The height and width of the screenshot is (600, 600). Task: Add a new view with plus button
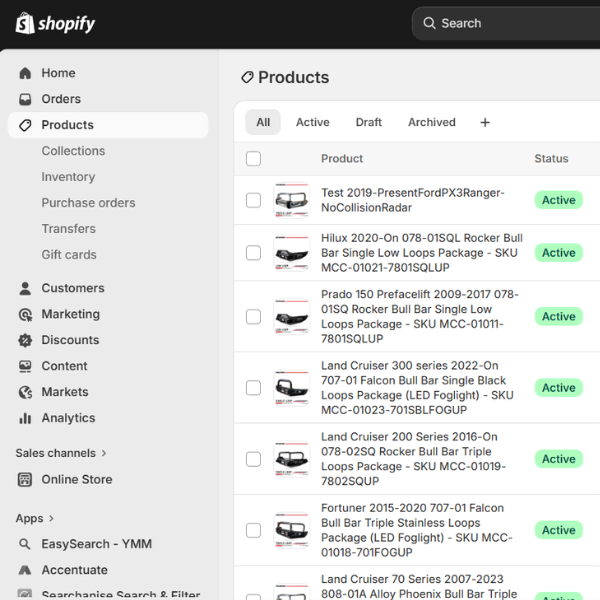tap(485, 122)
